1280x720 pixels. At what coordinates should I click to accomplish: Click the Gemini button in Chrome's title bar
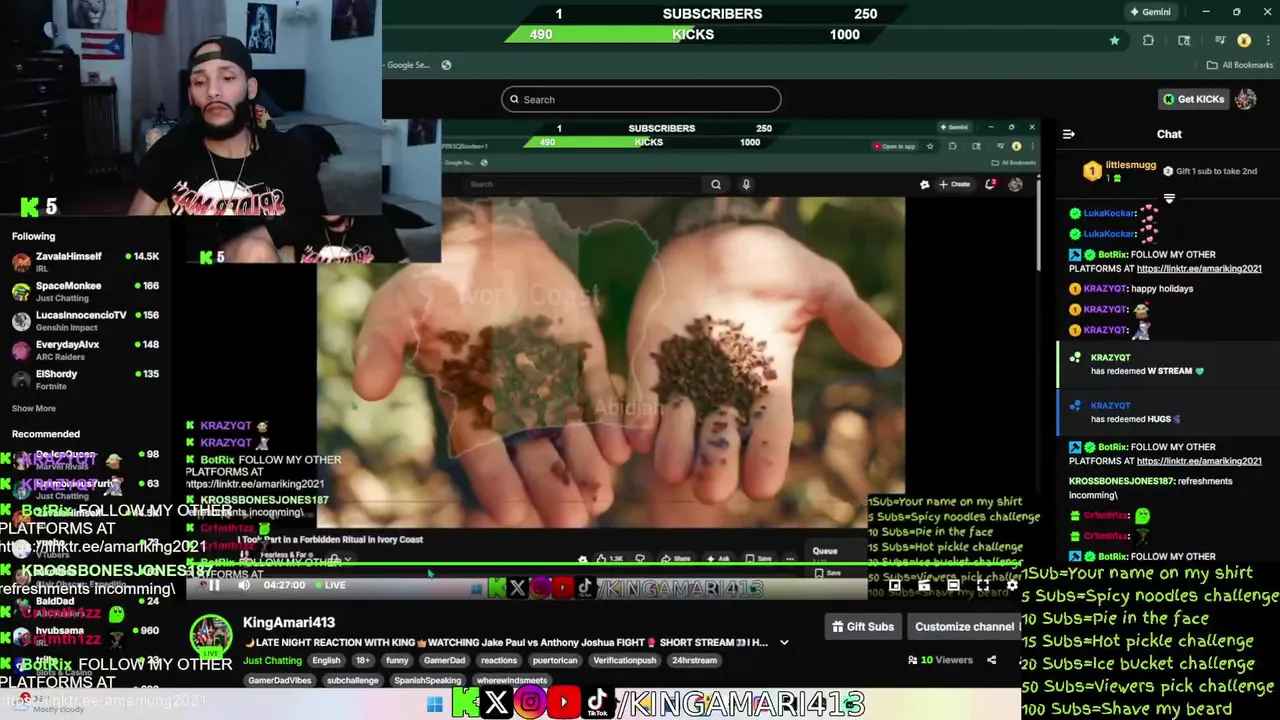click(1150, 12)
